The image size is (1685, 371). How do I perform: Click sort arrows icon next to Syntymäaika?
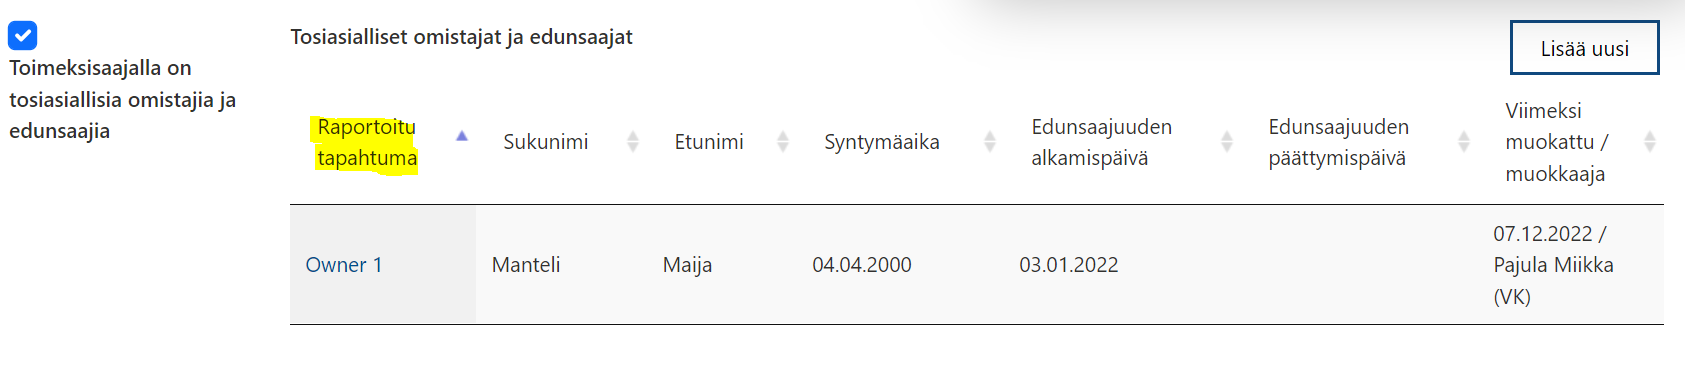[x=990, y=142]
